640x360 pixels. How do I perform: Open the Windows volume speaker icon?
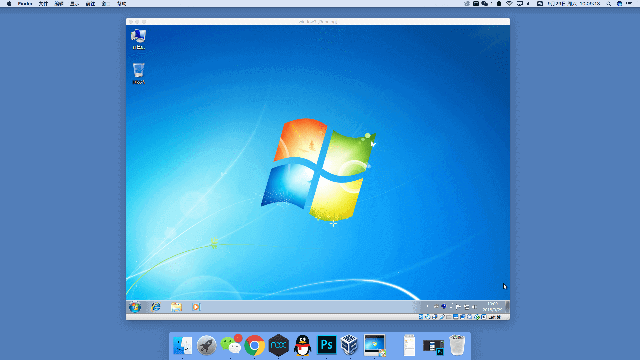(x=474, y=307)
